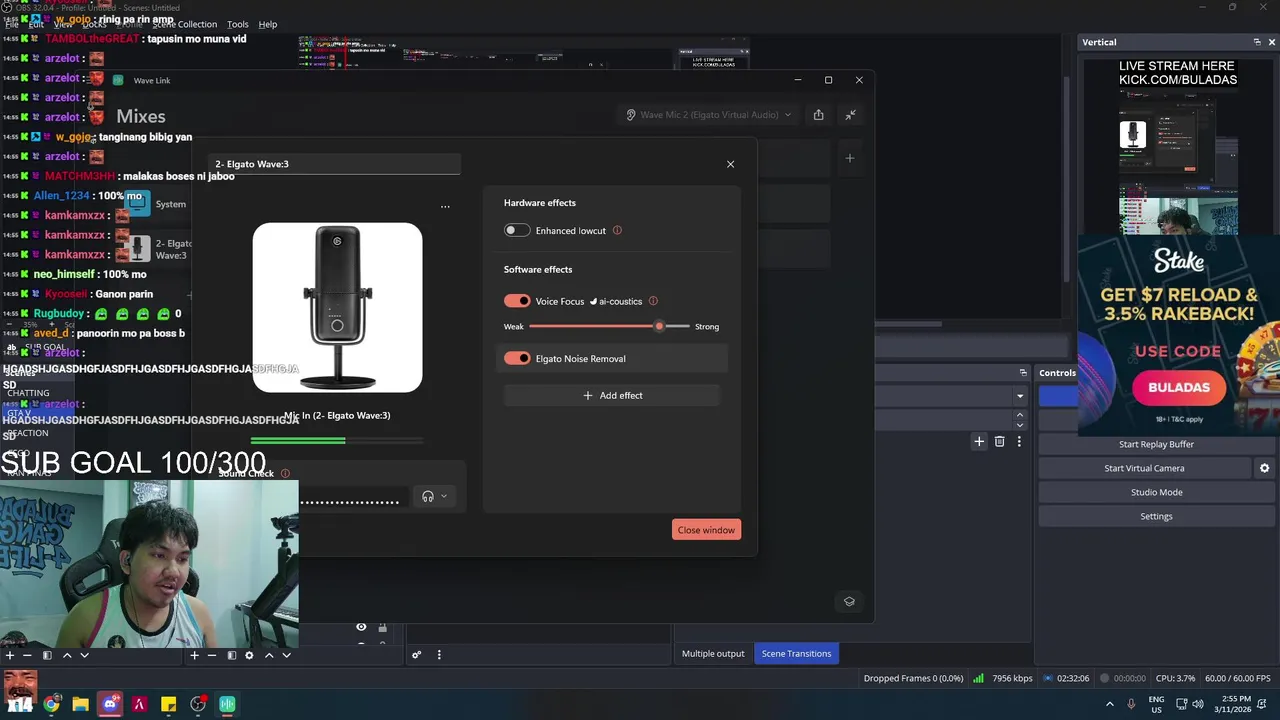Screen dimensions: 1280x720
Task: Open Google Chrome from taskbar
Action: (51, 704)
